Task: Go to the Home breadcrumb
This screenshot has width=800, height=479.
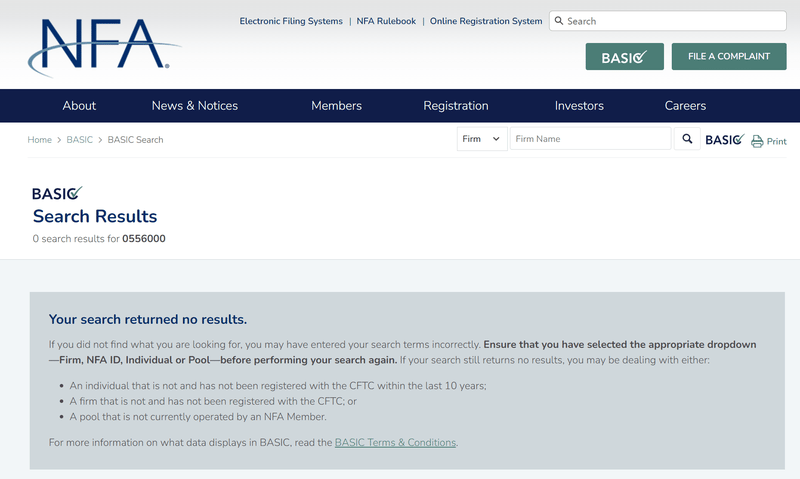Action: 39,140
